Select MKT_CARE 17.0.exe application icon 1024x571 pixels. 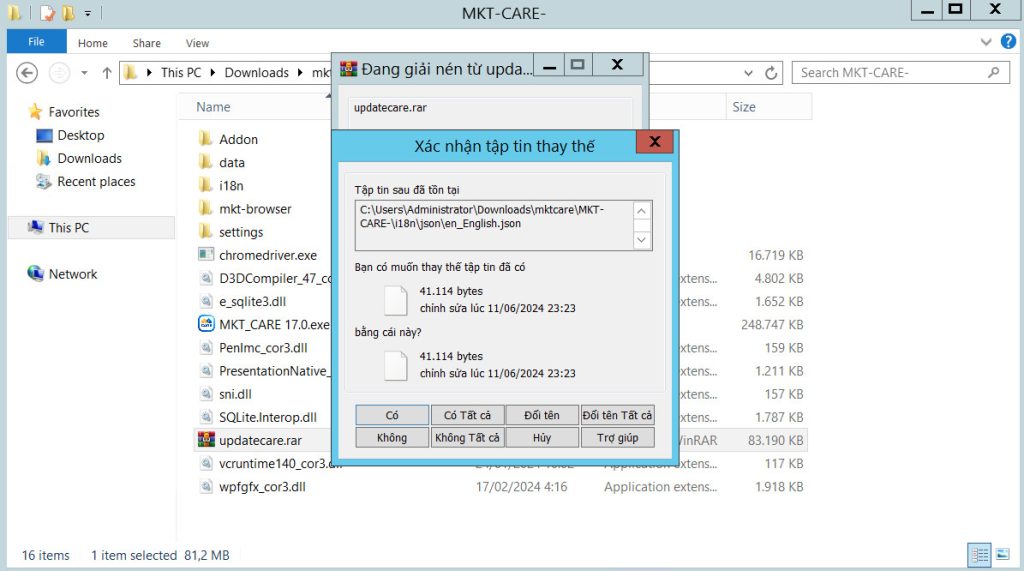coord(206,324)
